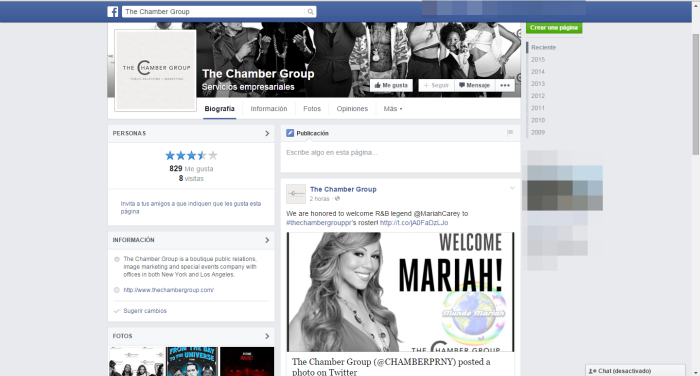Viewport: 700px width, 376px height.
Task: Jump to 2011 in timeline
Action: (538, 108)
